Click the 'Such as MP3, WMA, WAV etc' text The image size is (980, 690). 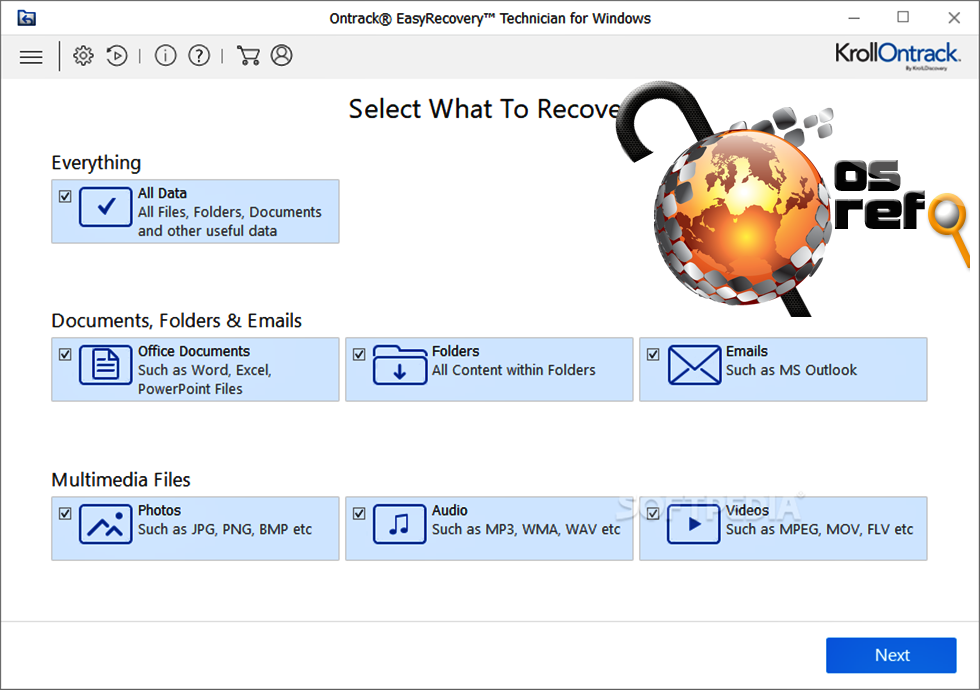526,529
